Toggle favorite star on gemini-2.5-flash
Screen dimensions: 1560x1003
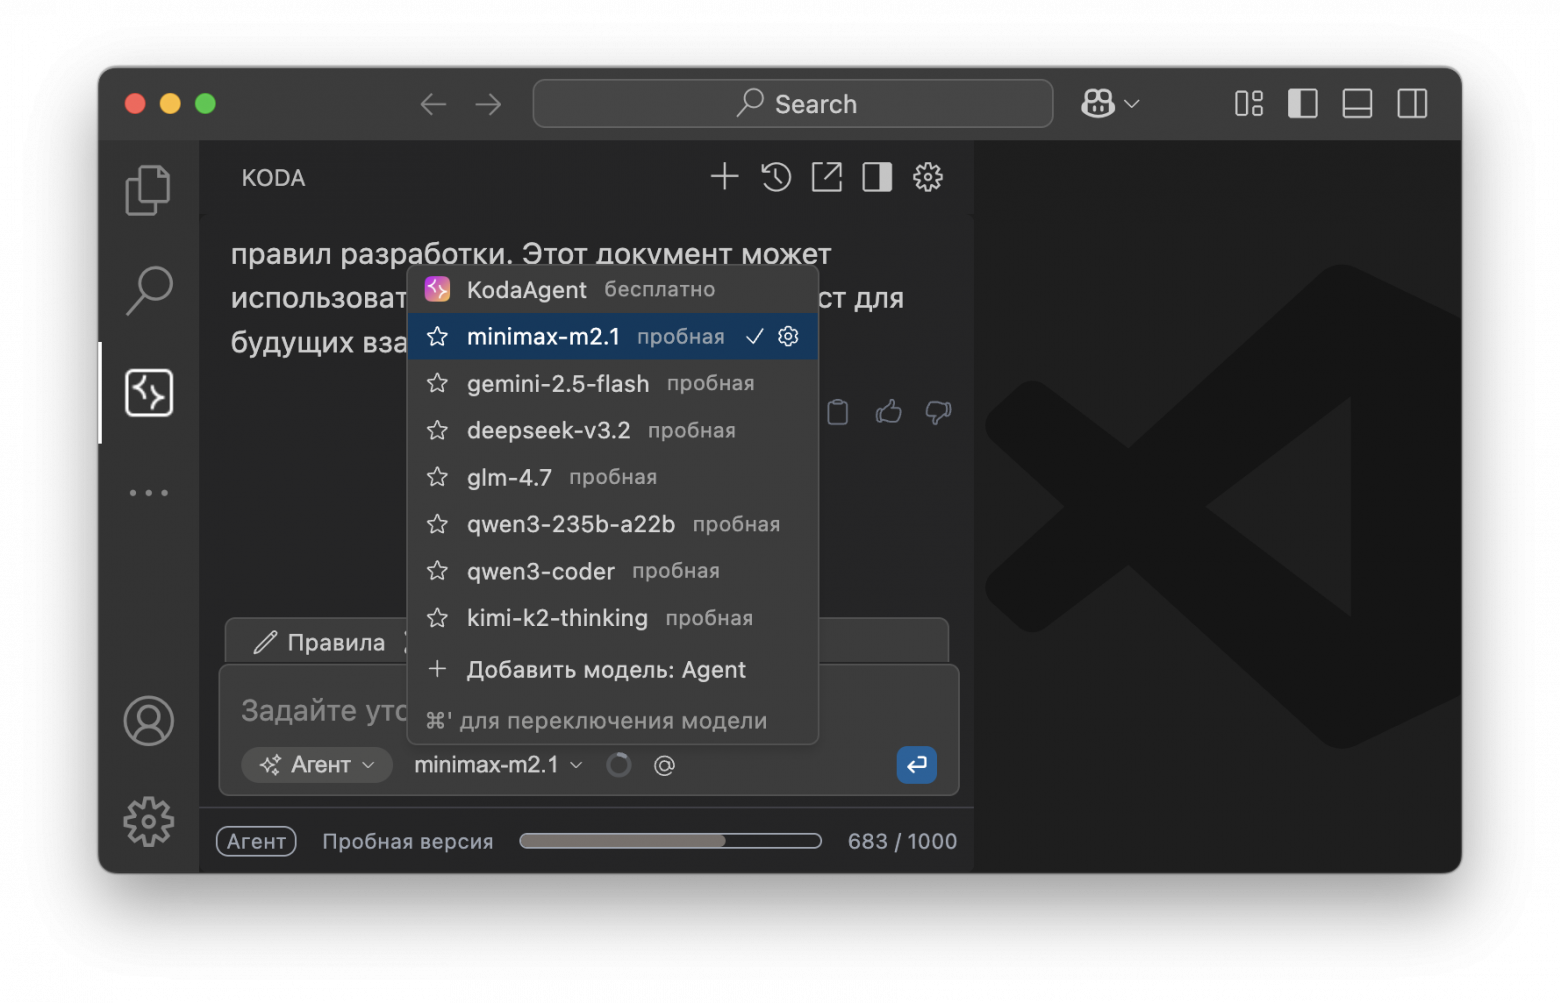pos(437,383)
